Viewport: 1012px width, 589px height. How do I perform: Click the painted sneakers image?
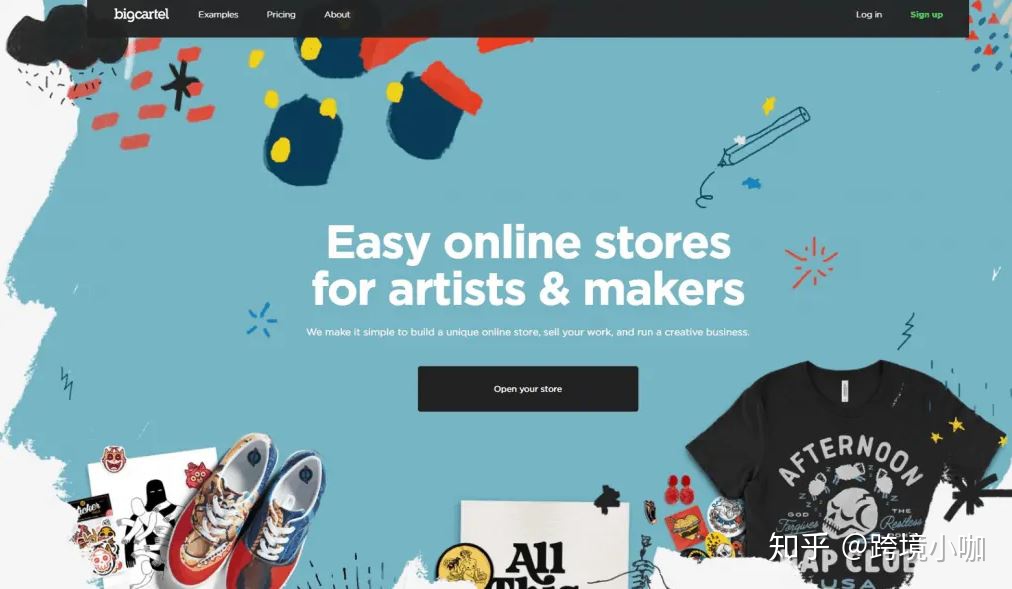coord(248,510)
